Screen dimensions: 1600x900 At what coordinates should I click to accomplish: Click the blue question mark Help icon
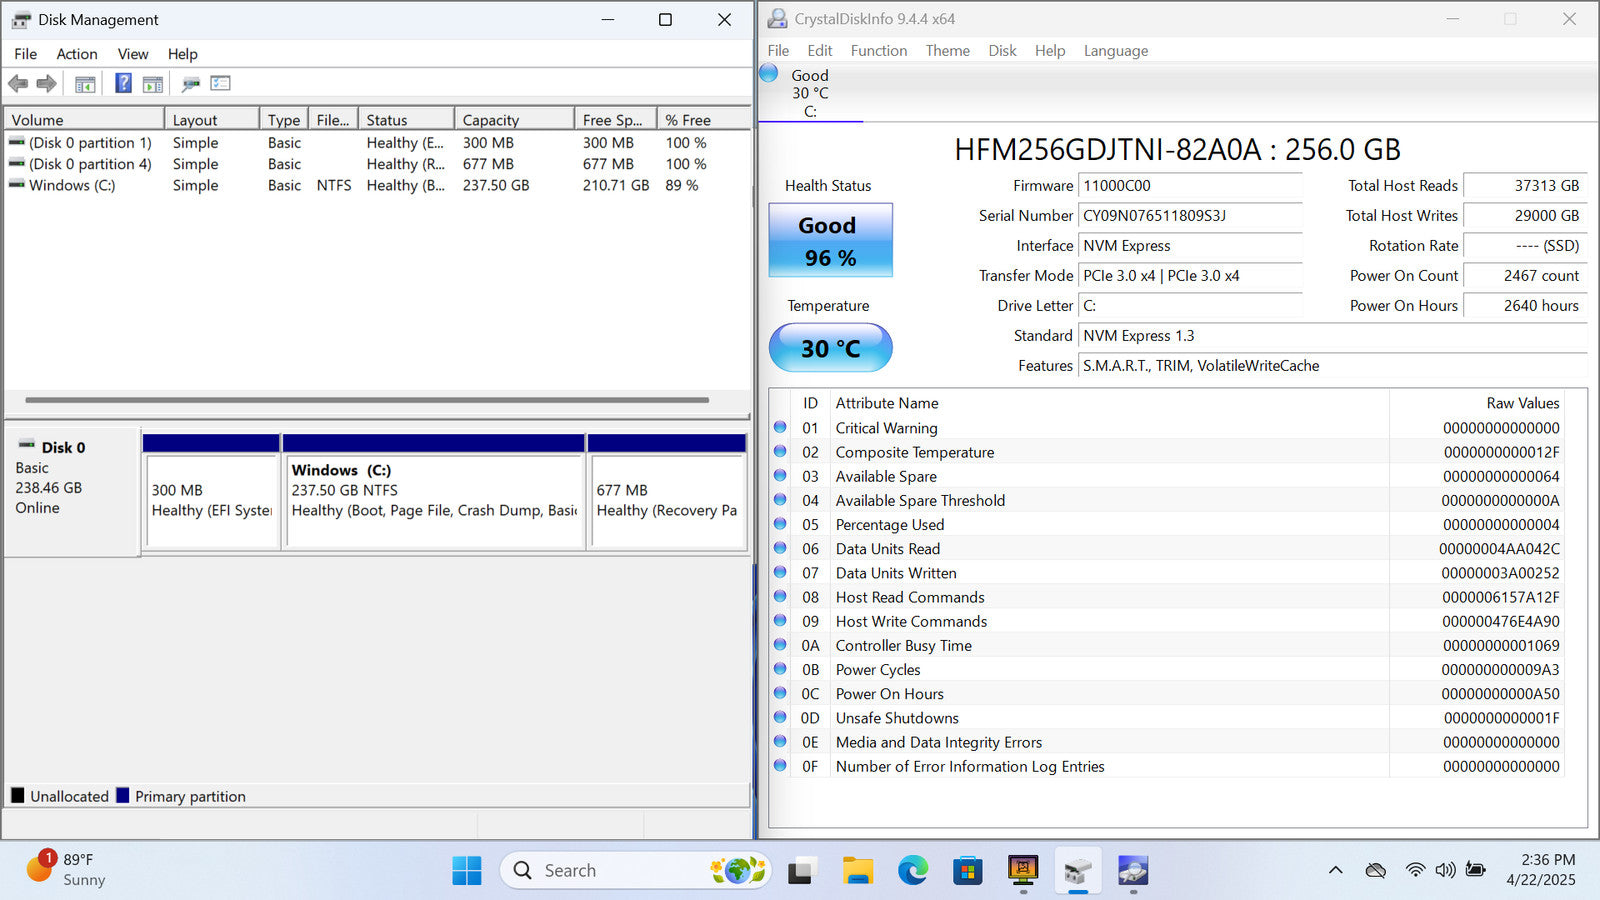click(x=123, y=84)
